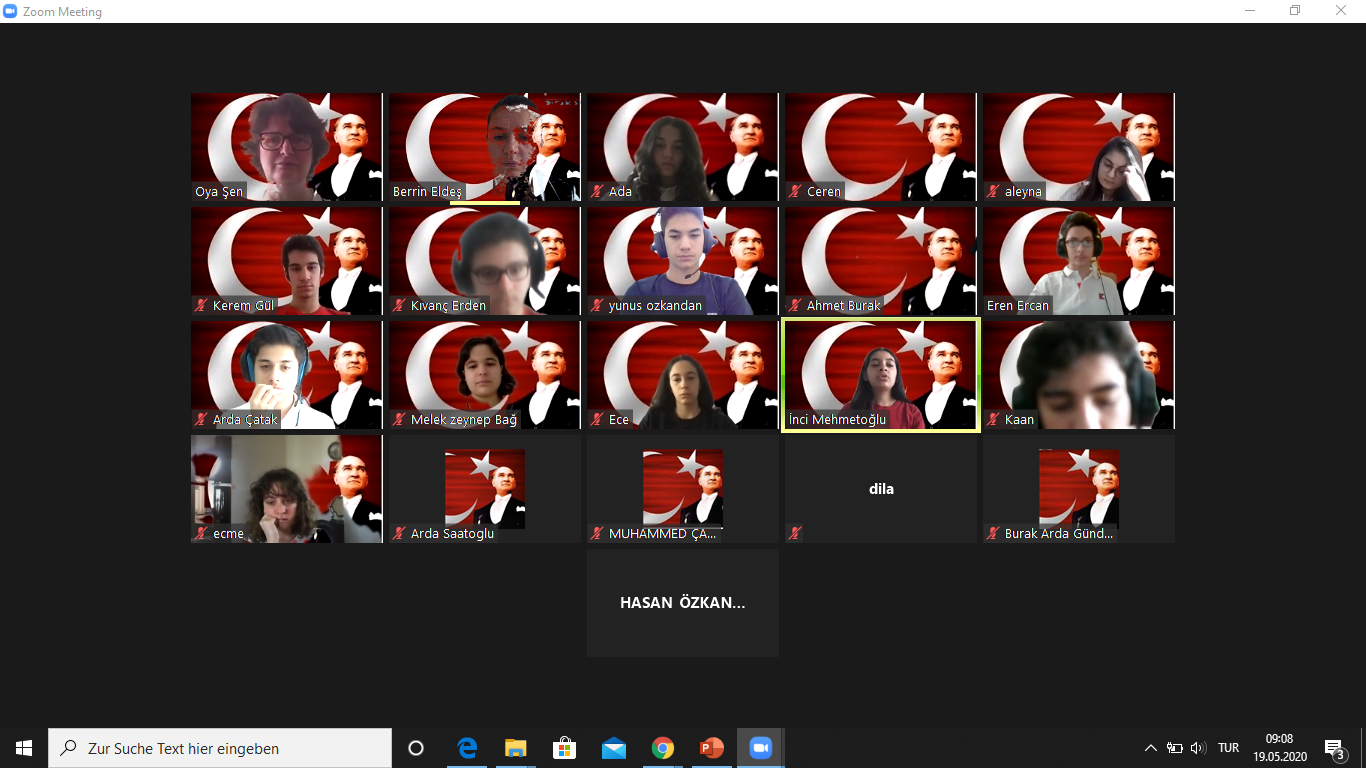
Task: Click the Zoom Meeting title bar icon
Action: point(11,11)
